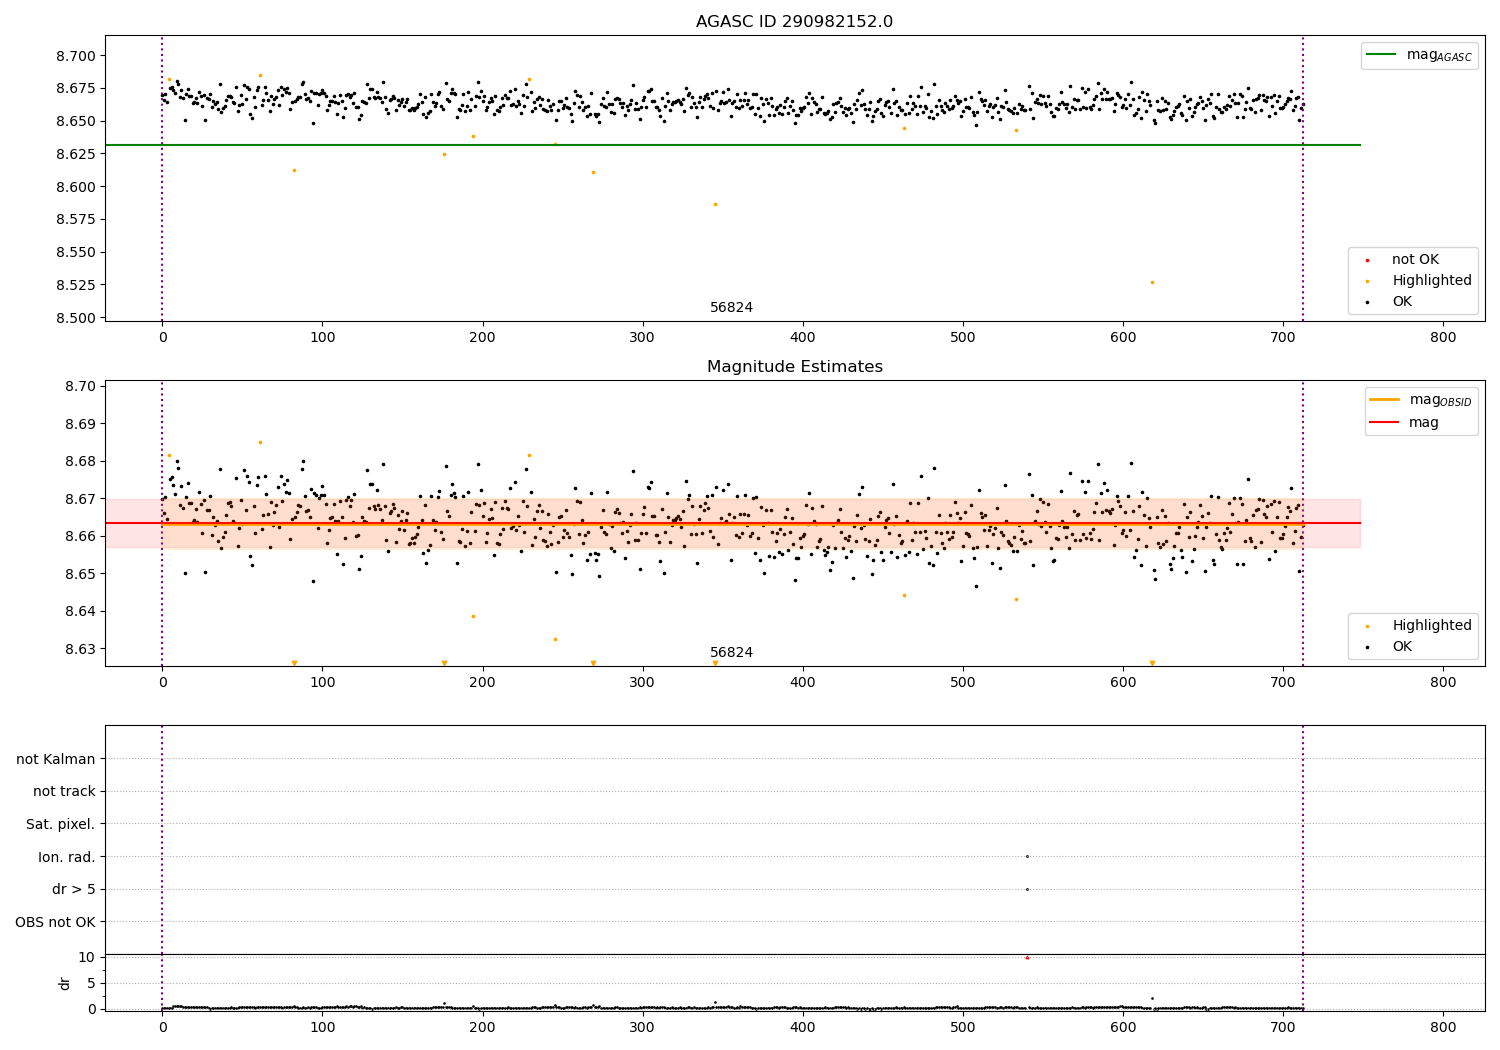
Task: Click the "Ion. rad." row label
Action: click(x=67, y=857)
